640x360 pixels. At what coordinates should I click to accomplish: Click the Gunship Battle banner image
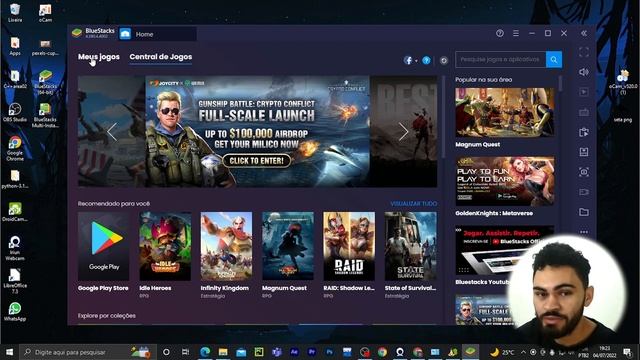pos(258,131)
